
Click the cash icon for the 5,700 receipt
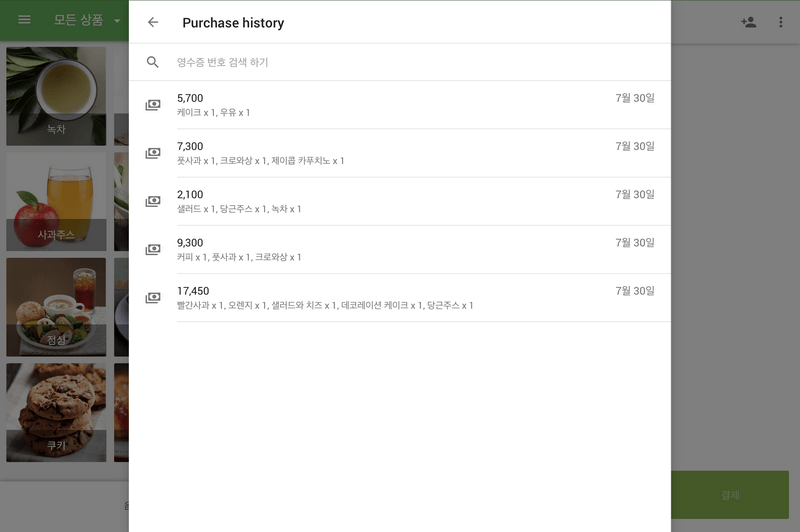tap(153, 105)
